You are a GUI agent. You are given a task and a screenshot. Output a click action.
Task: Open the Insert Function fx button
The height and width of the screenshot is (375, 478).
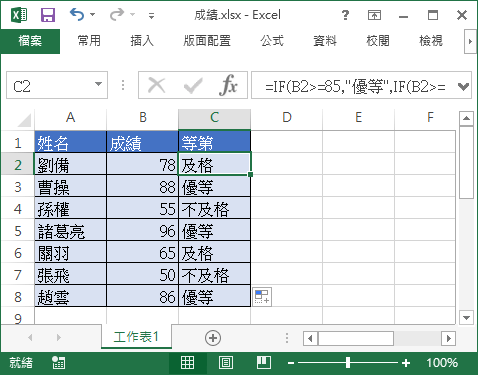tap(228, 85)
